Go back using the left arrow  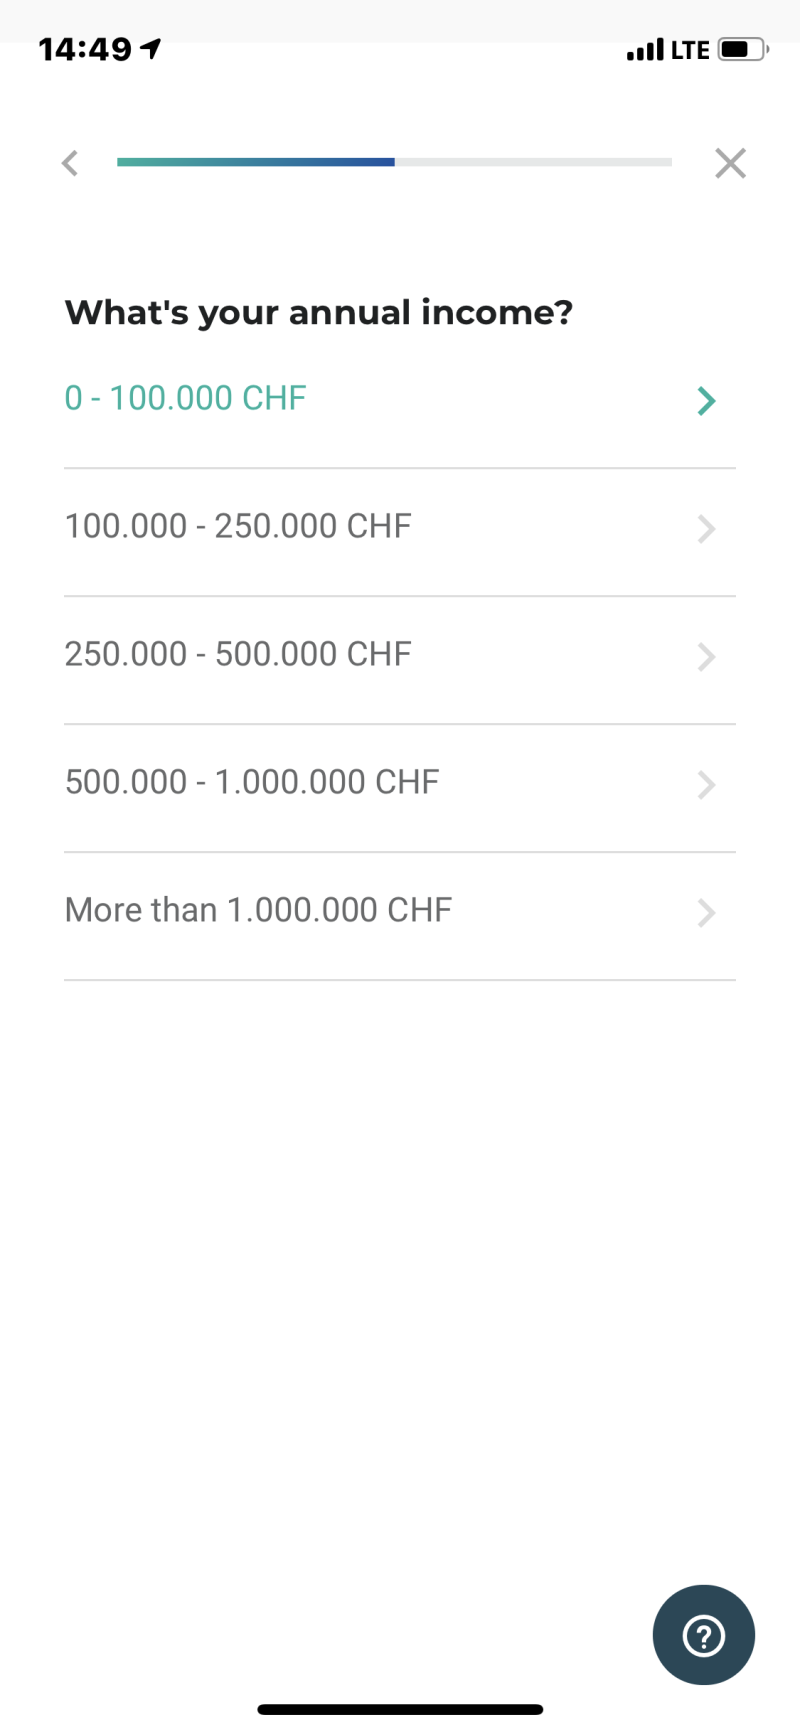(70, 163)
